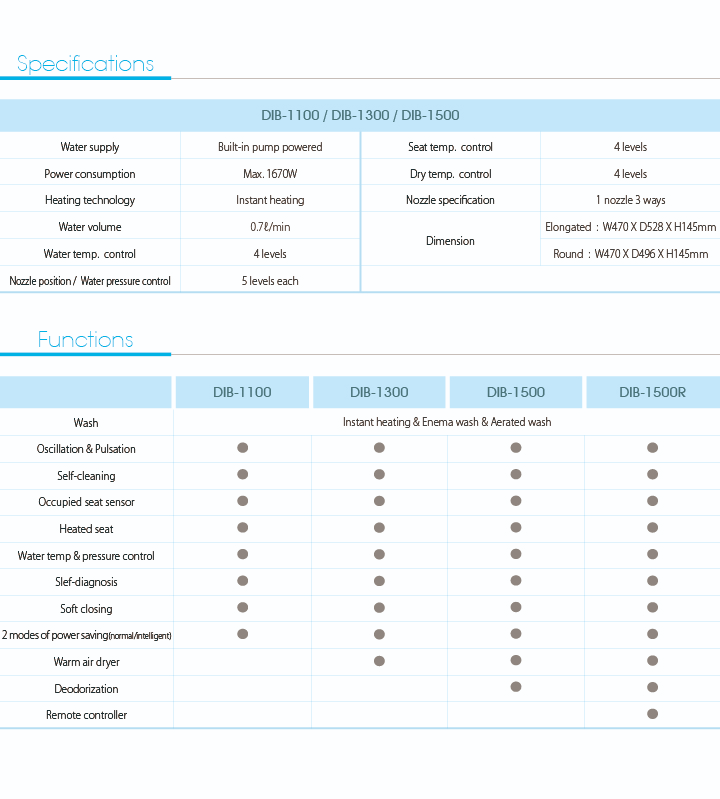720x799 pixels.
Task: Click Slef-diagnosis dot under DIB-1500R
Action: pos(652,581)
